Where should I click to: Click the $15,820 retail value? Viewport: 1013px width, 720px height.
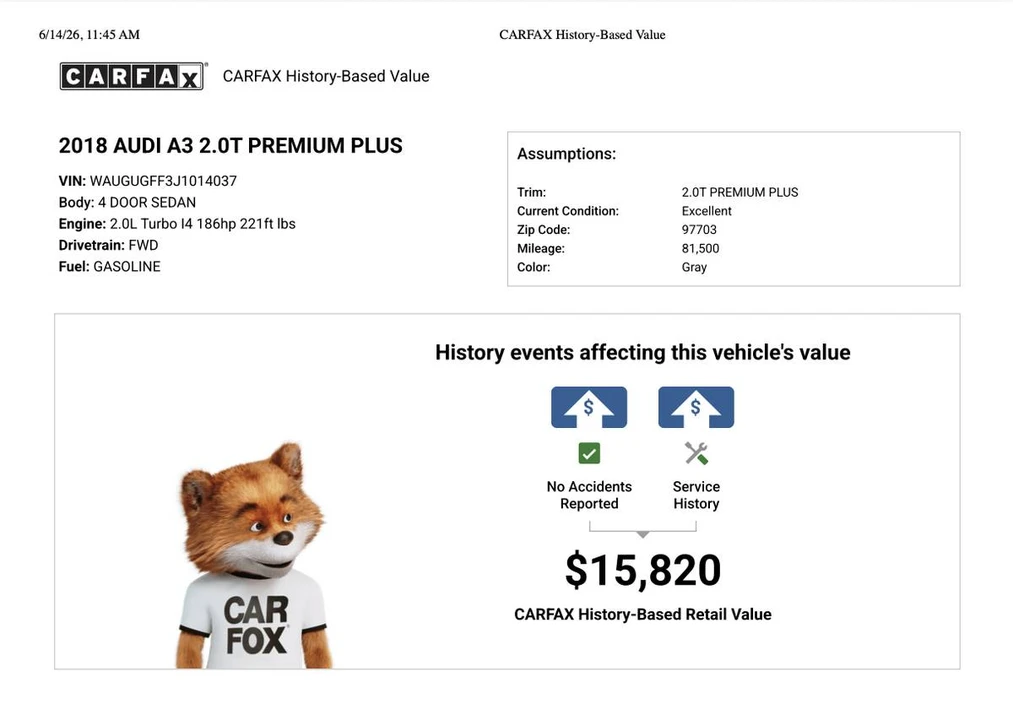click(x=643, y=570)
